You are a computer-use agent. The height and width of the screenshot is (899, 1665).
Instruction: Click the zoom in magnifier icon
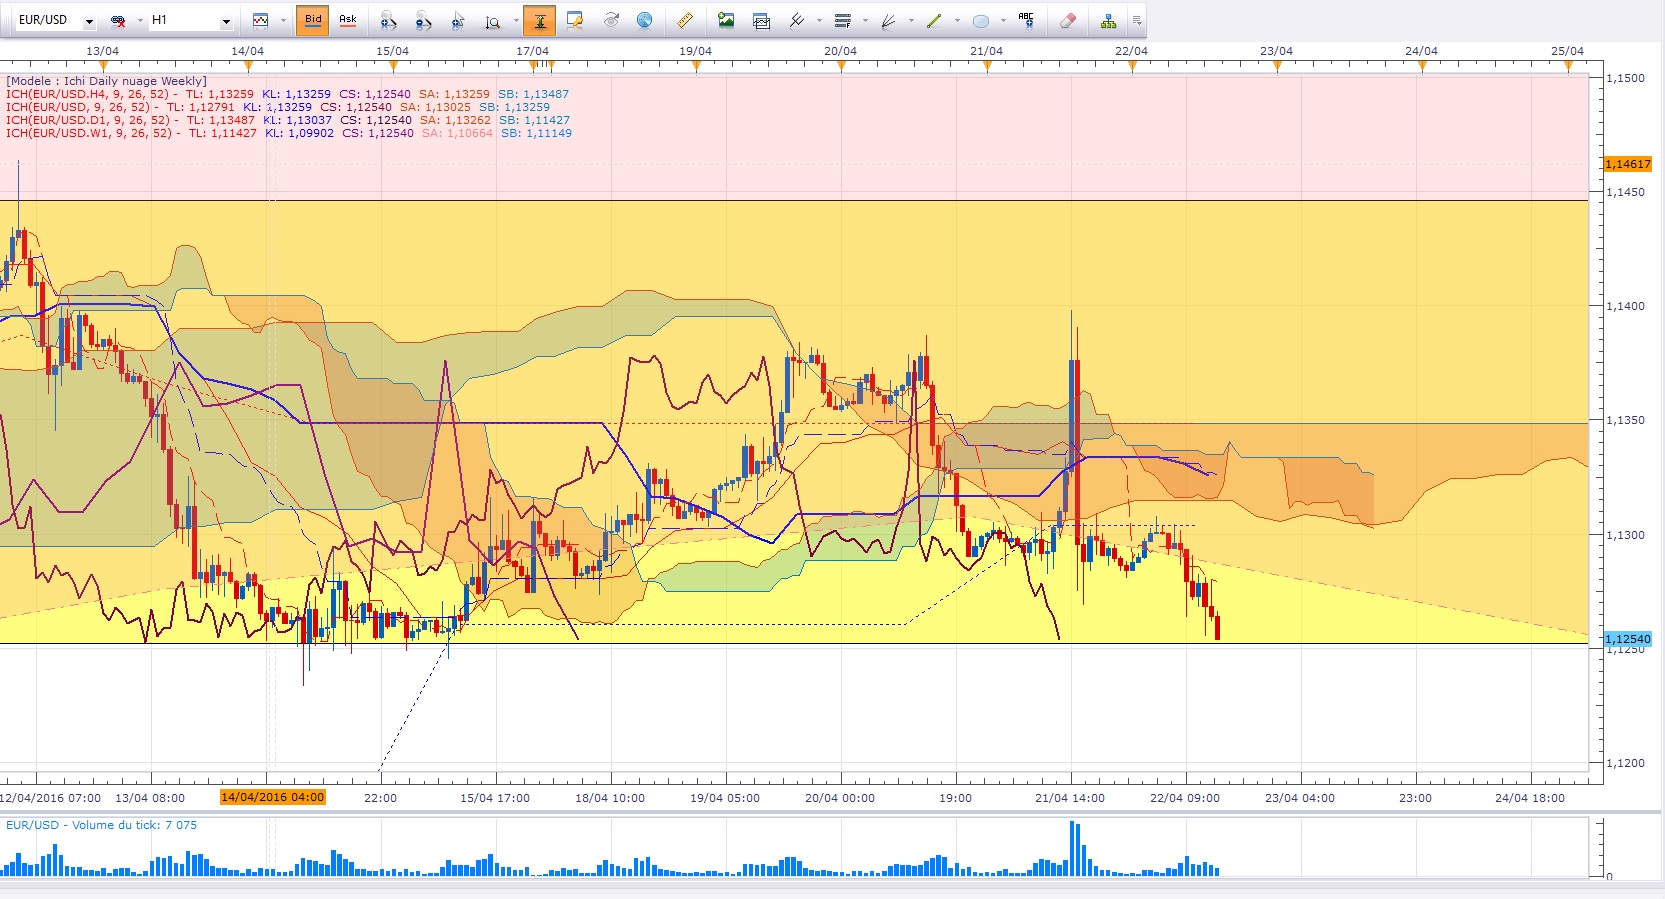tap(388, 20)
